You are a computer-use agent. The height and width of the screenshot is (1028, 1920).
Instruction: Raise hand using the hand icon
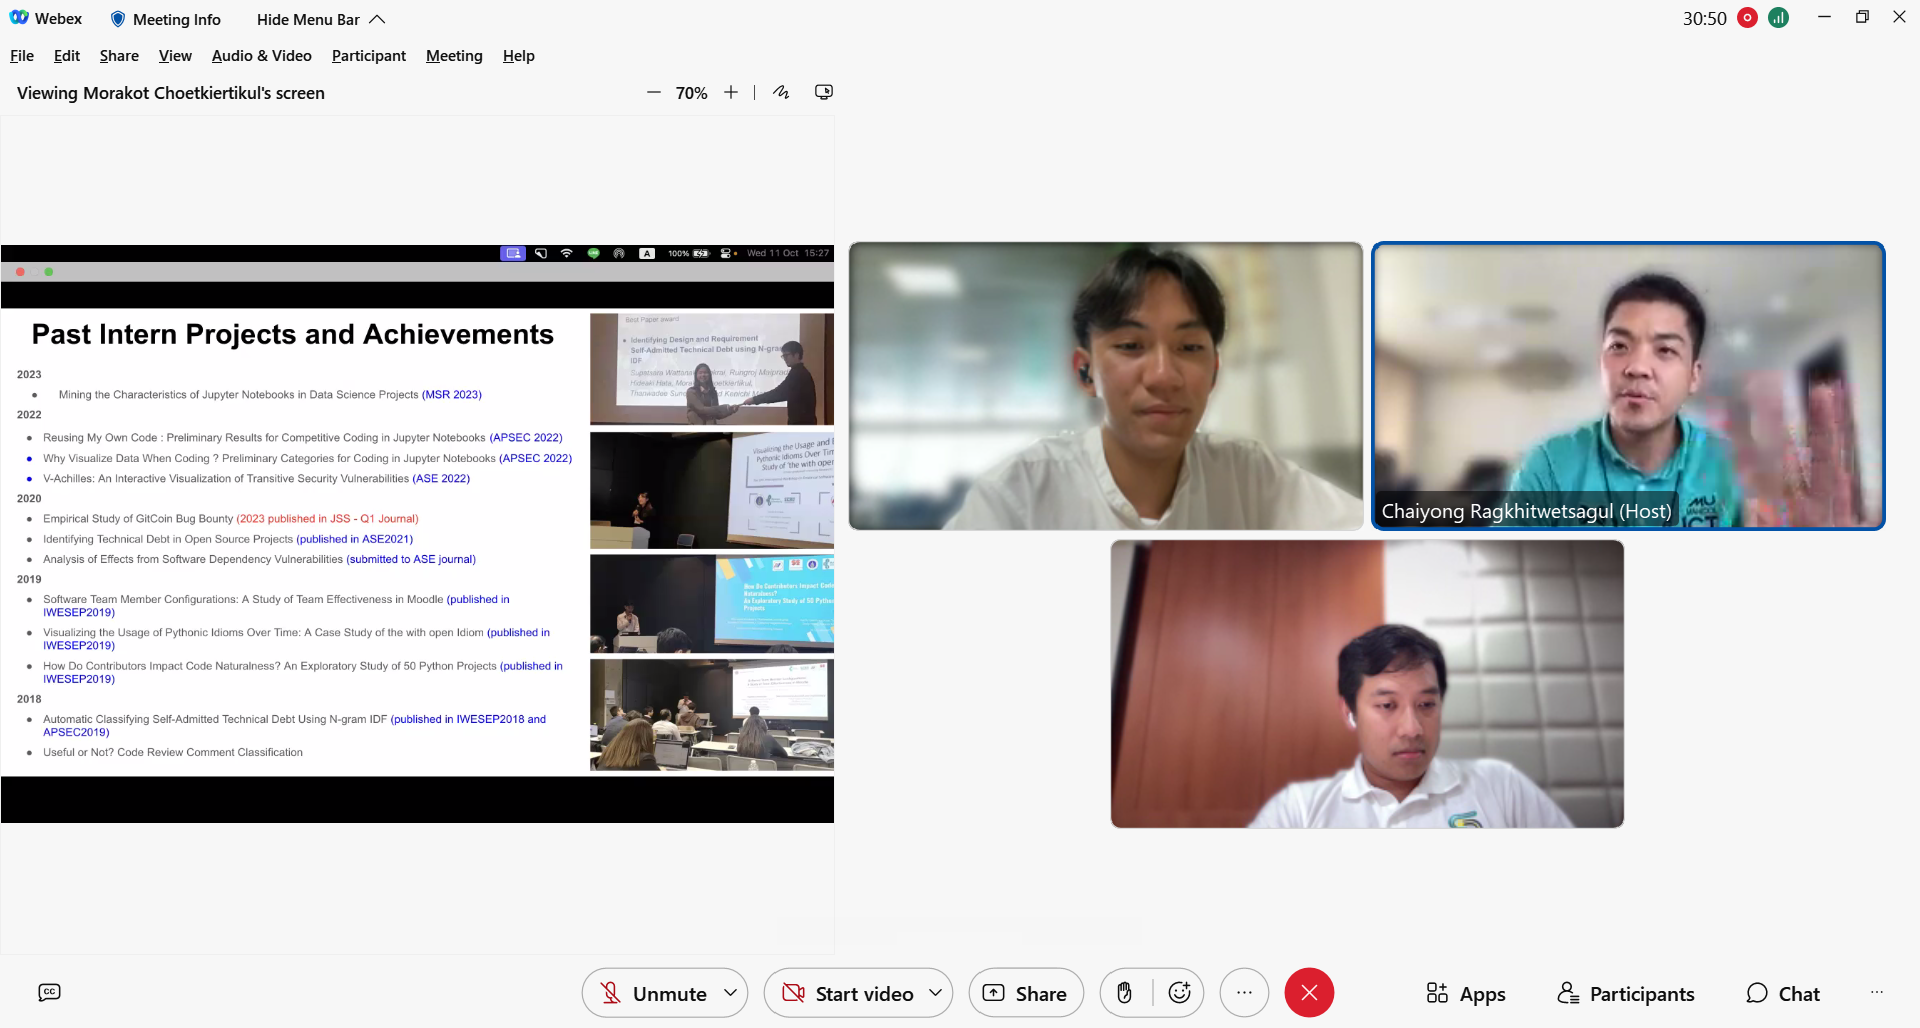[1125, 993]
